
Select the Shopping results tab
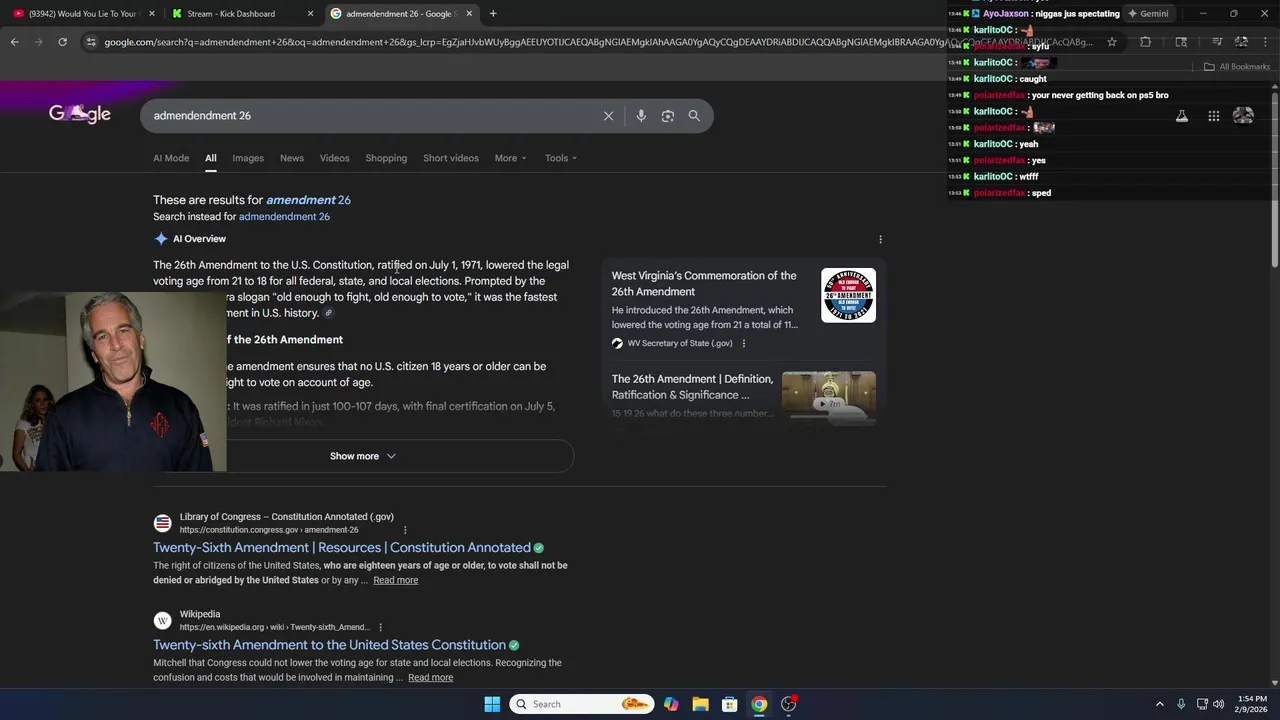tap(386, 158)
